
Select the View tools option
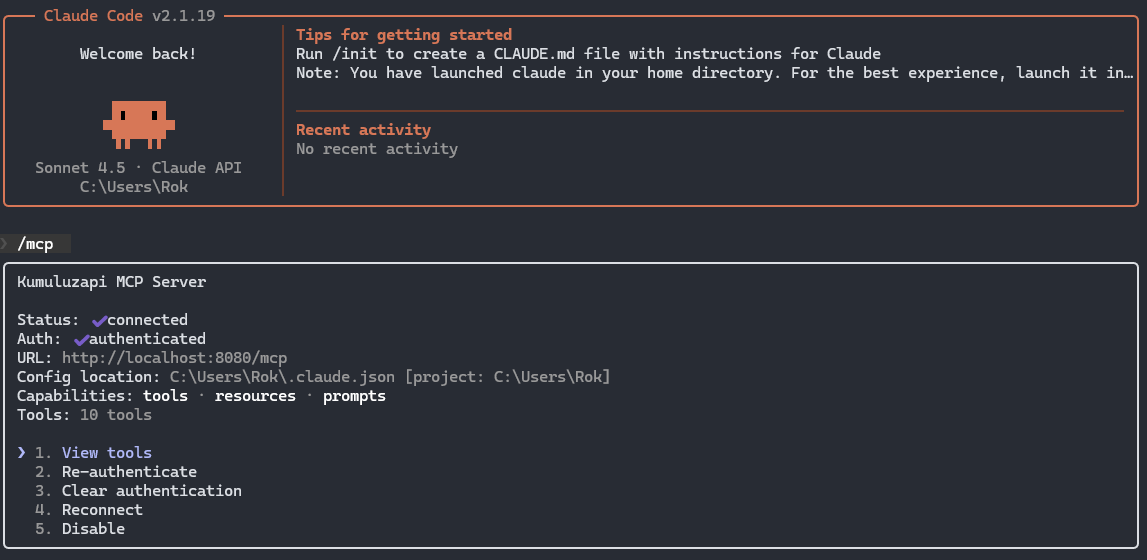coord(106,453)
